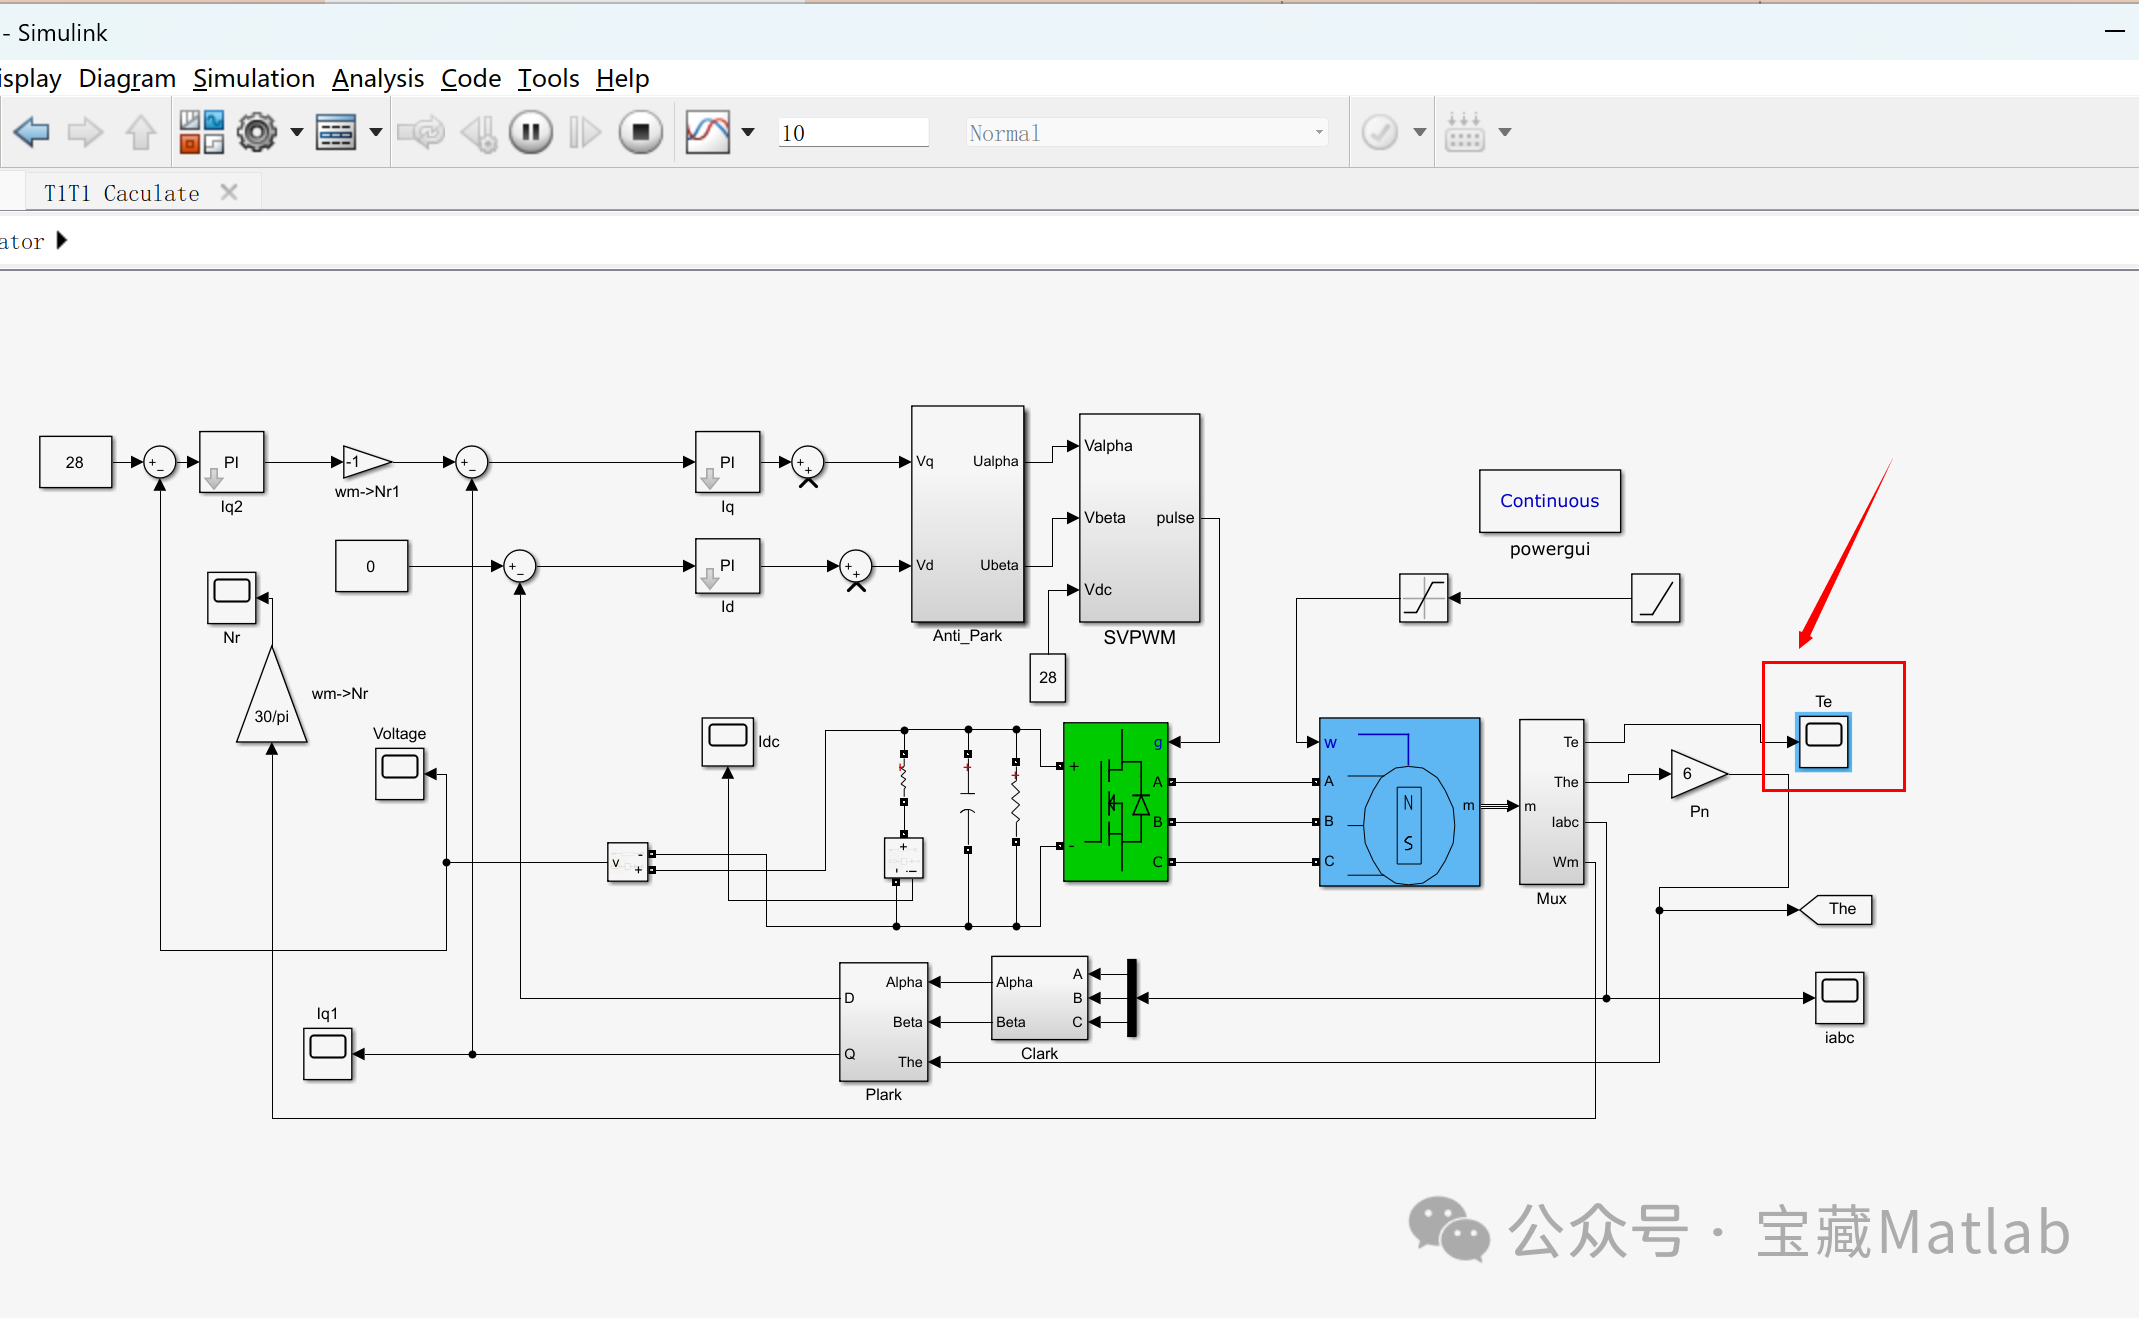The height and width of the screenshot is (1318, 2139).
Task: Click the simulation stop time field
Action: 853,133
